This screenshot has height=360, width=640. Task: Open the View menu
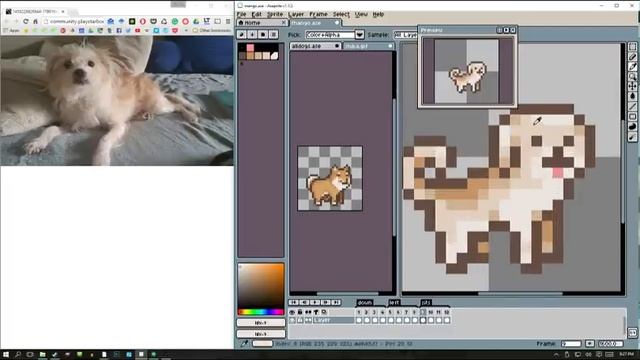click(x=361, y=14)
